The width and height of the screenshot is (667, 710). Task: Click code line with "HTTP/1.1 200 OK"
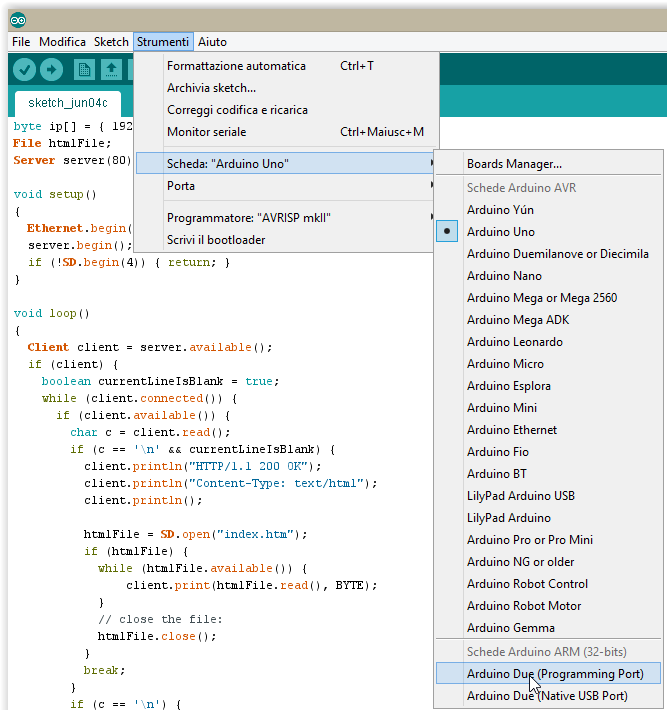click(202, 466)
